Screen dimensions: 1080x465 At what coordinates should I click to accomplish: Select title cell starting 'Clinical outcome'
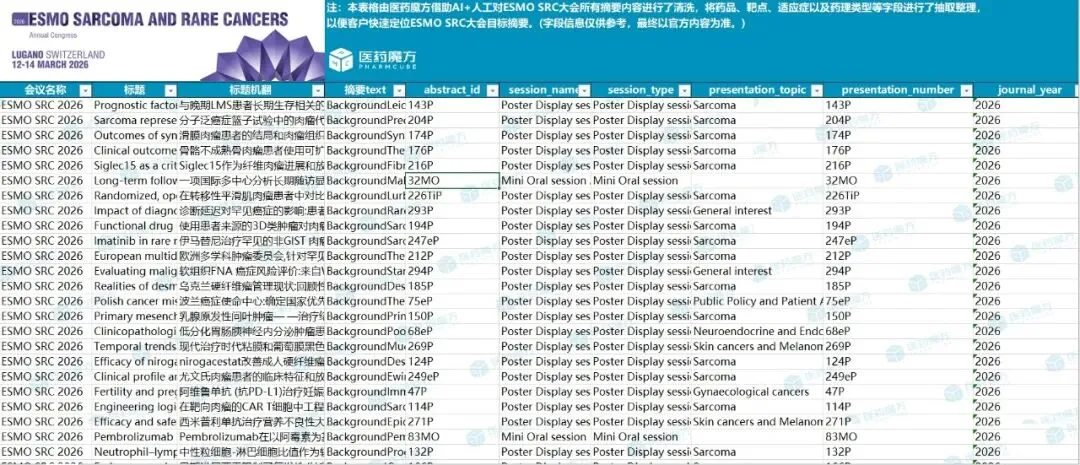point(134,150)
